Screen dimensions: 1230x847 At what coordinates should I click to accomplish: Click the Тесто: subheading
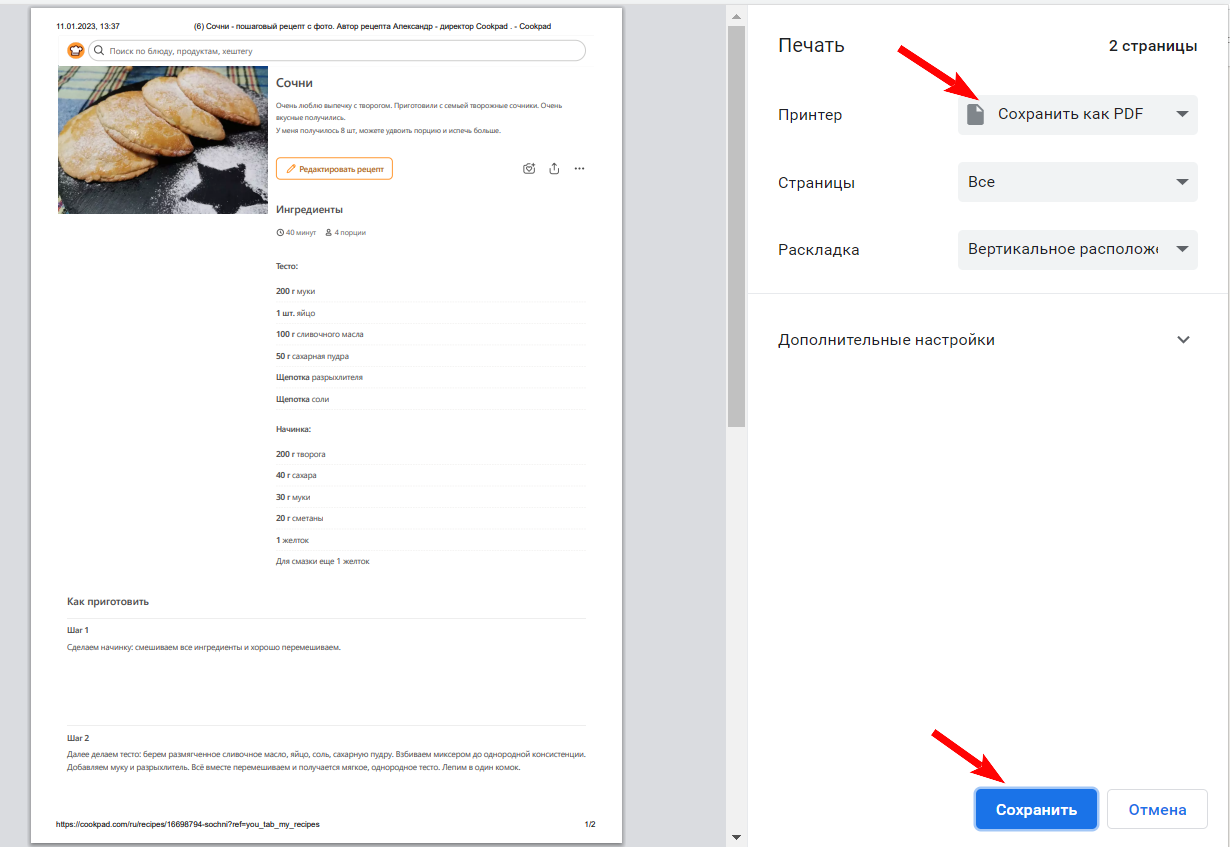pos(287,266)
